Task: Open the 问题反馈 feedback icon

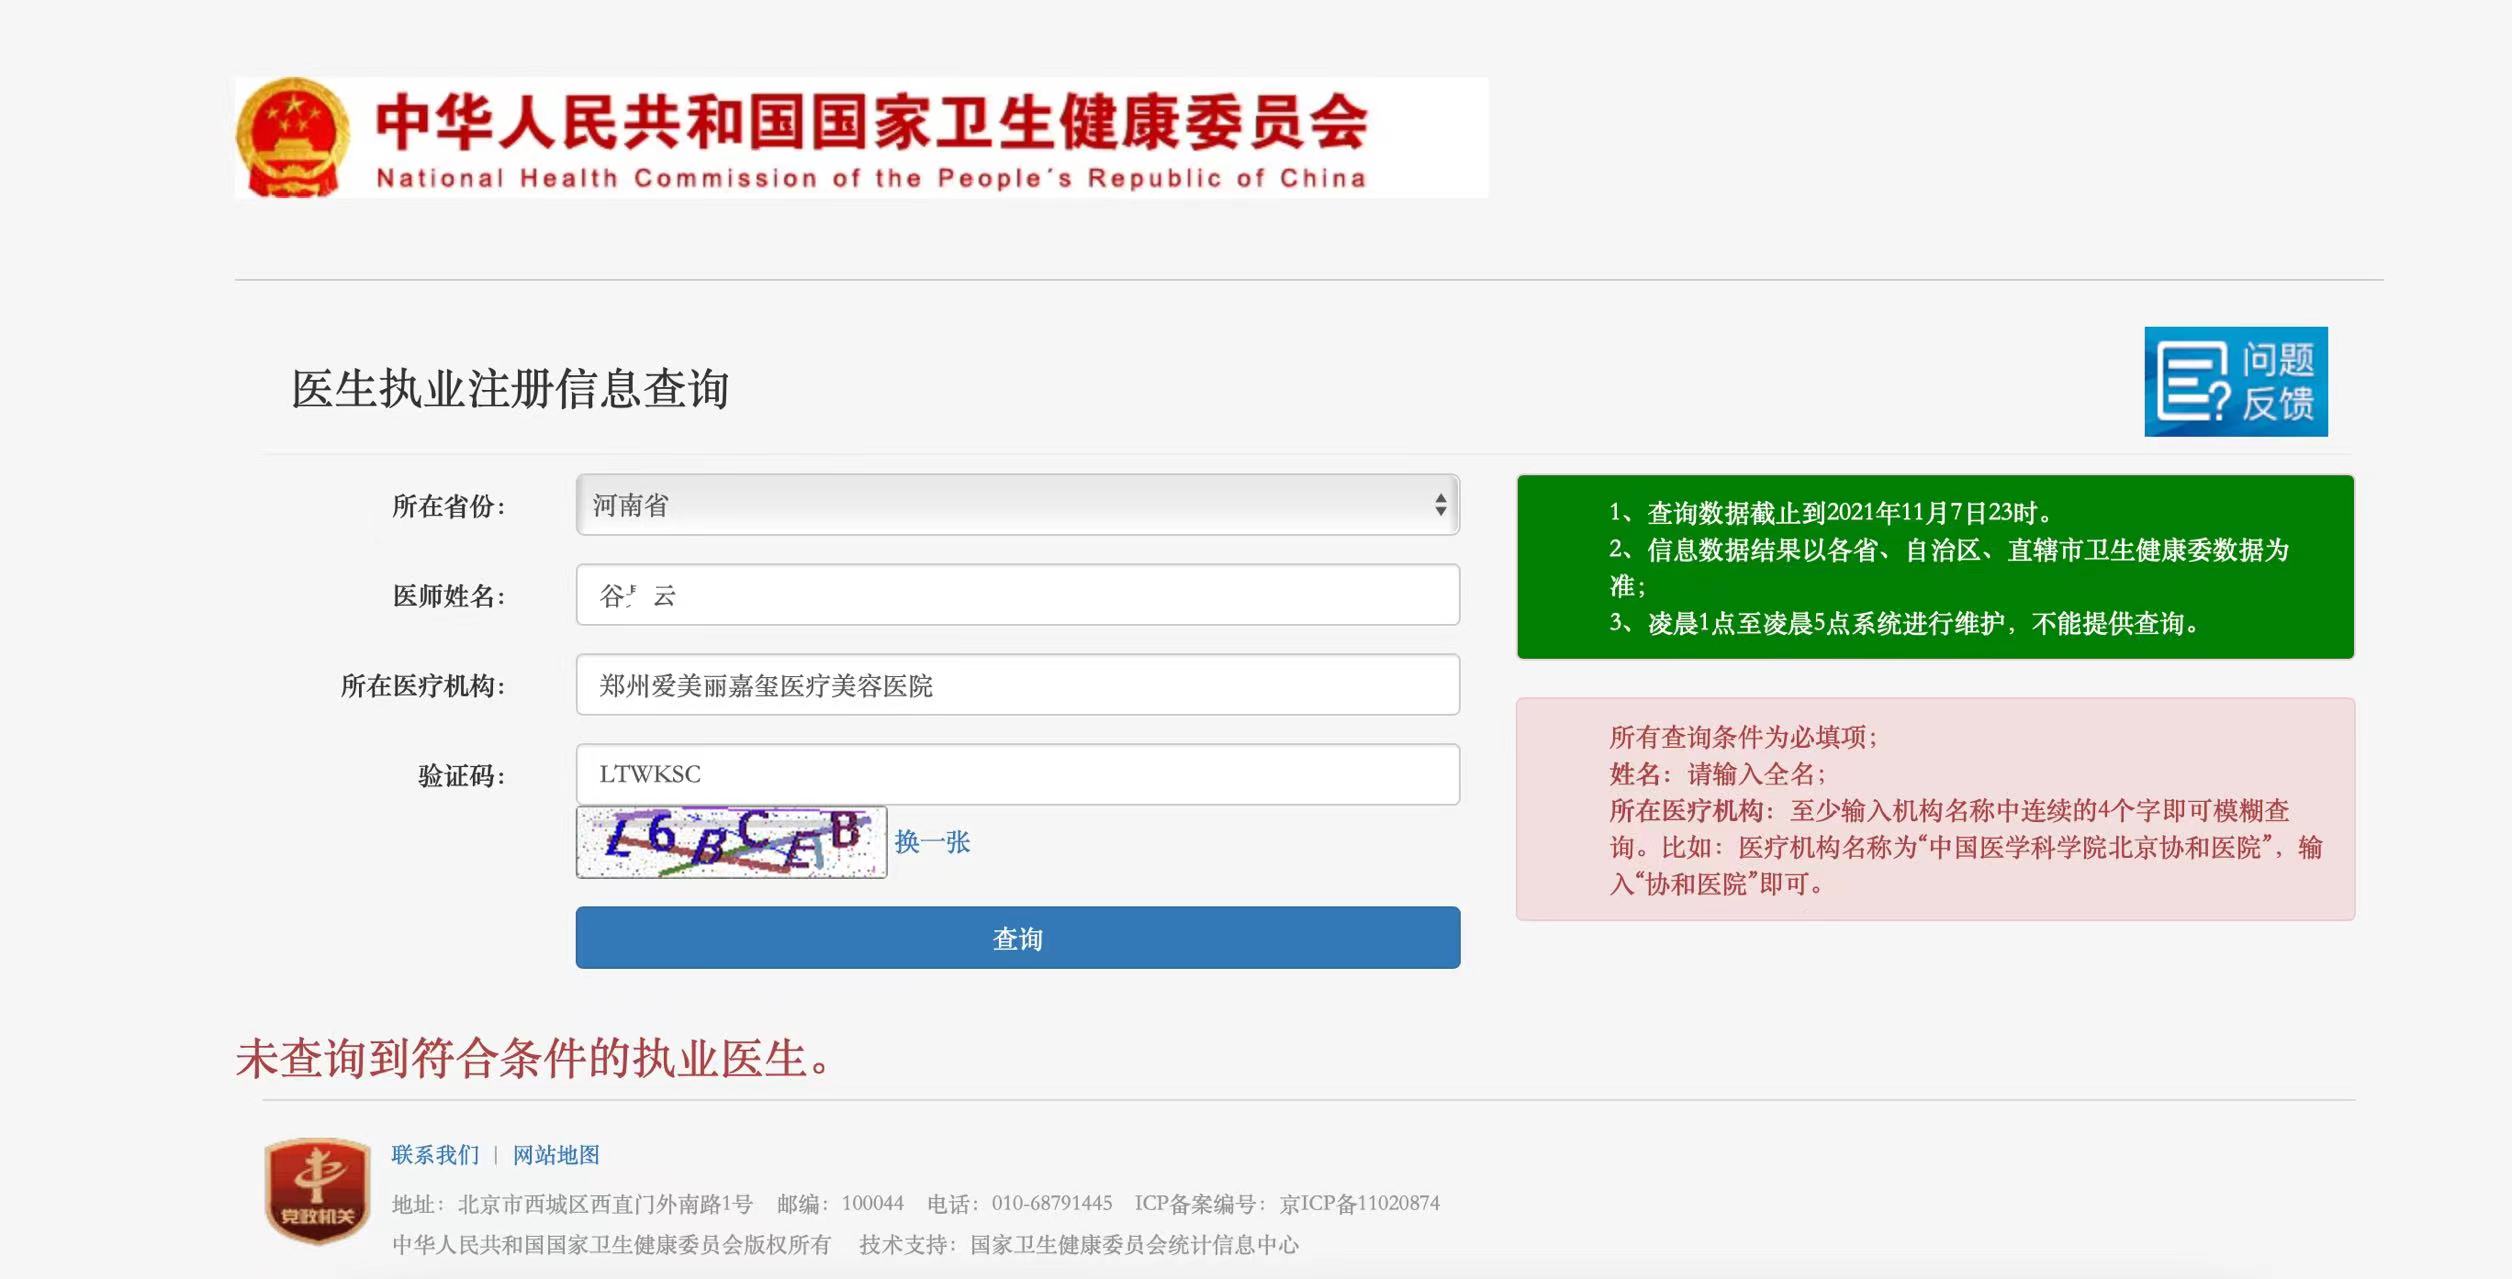Action: pyautogui.click(x=2235, y=381)
